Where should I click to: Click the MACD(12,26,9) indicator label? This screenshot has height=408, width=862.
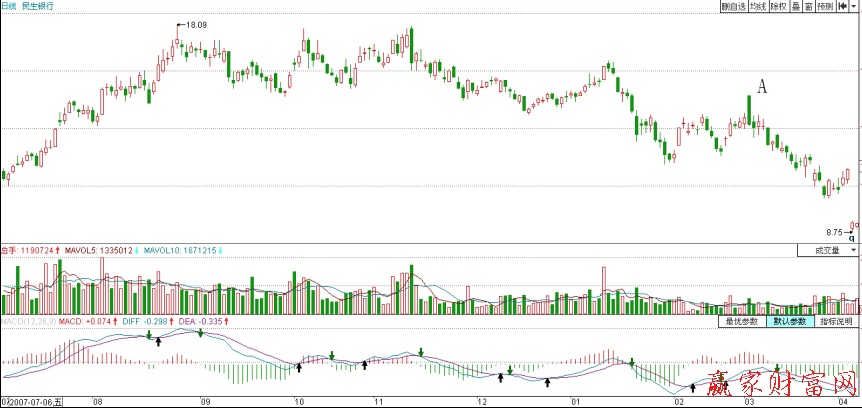(20, 322)
